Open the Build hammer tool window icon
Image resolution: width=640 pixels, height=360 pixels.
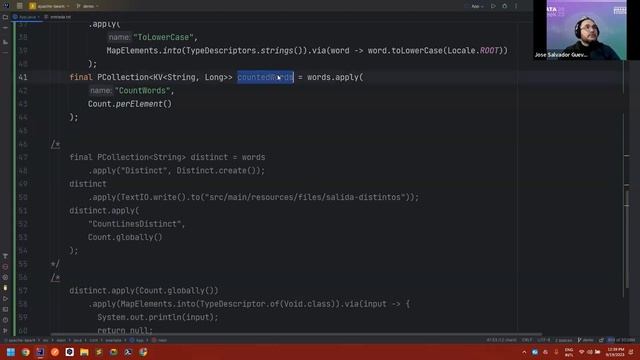click(5, 256)
